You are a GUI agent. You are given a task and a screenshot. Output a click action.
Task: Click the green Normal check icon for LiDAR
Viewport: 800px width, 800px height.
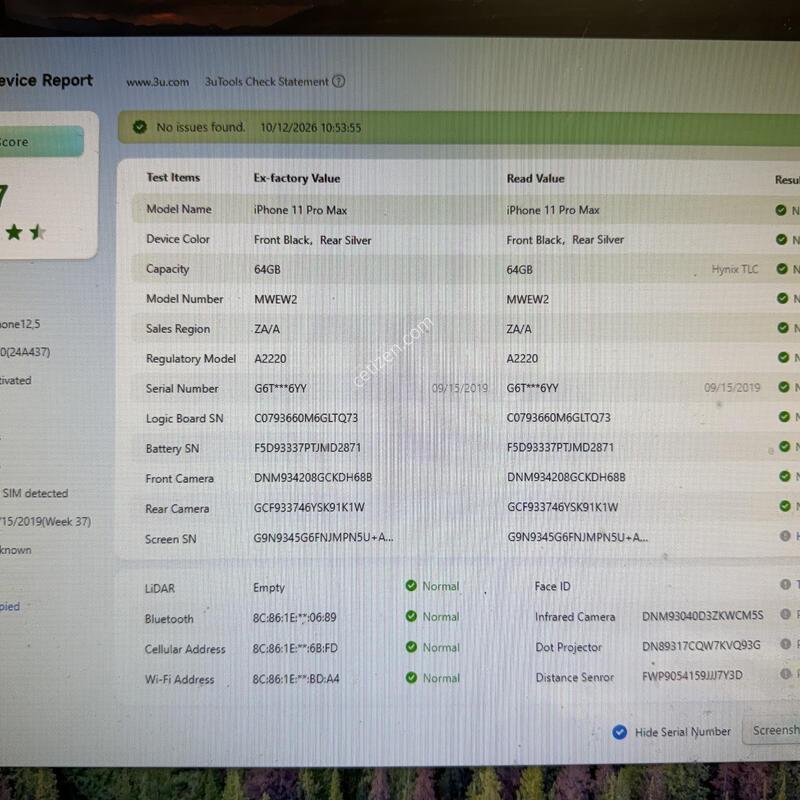[411, 585]
